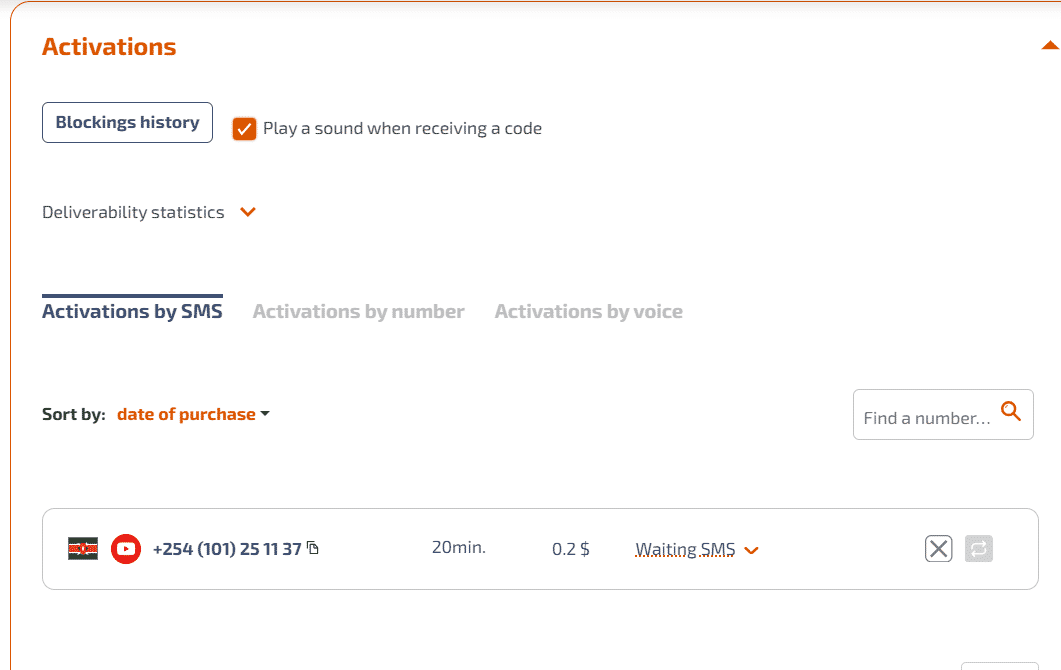The height and width of the screenshot is (670, 1061).
Task: Click the greyed-out repeat SMS icon
Action: 978,549
